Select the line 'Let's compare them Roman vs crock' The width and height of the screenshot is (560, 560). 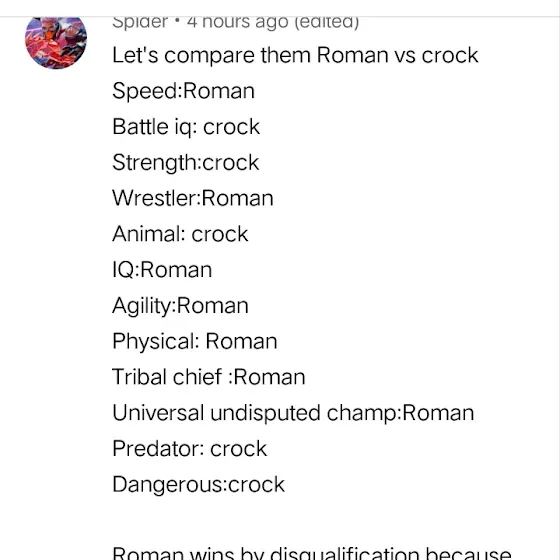[x=295, y=56]
